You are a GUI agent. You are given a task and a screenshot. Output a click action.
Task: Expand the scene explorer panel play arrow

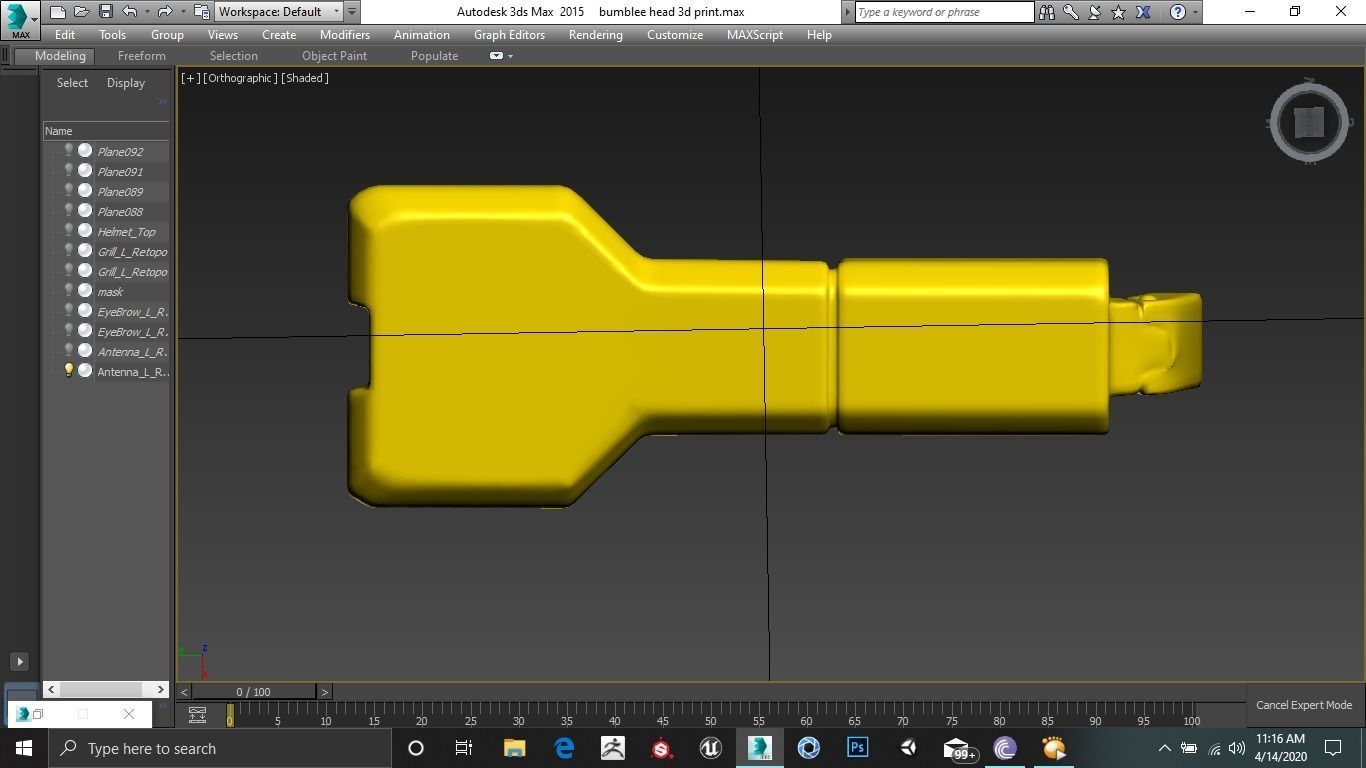[x=19, y=661]
